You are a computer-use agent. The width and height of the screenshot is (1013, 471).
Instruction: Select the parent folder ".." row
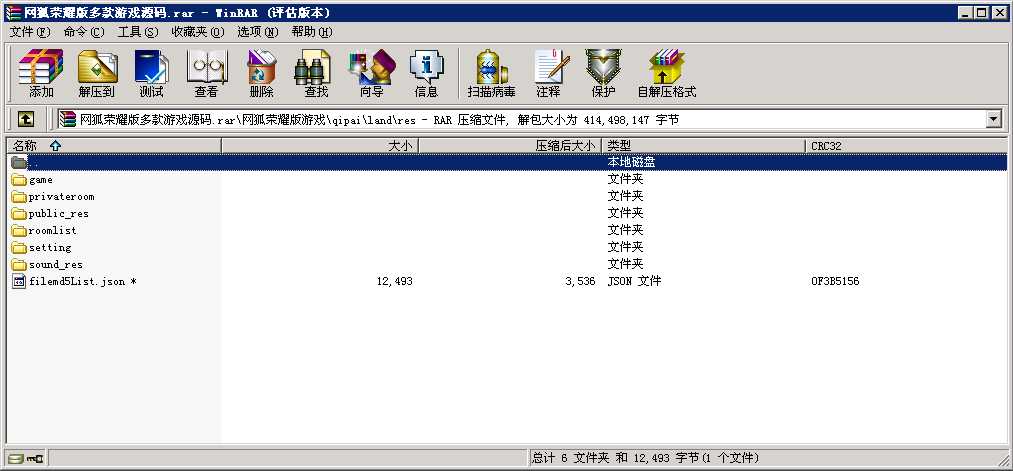pyautogui.click(x=506, y=162)
